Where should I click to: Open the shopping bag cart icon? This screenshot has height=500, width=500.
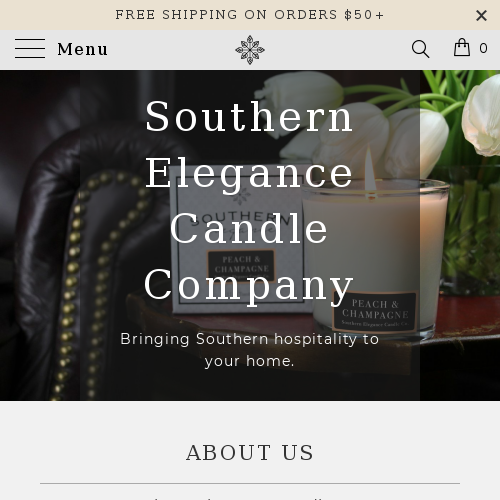point(462,47)
